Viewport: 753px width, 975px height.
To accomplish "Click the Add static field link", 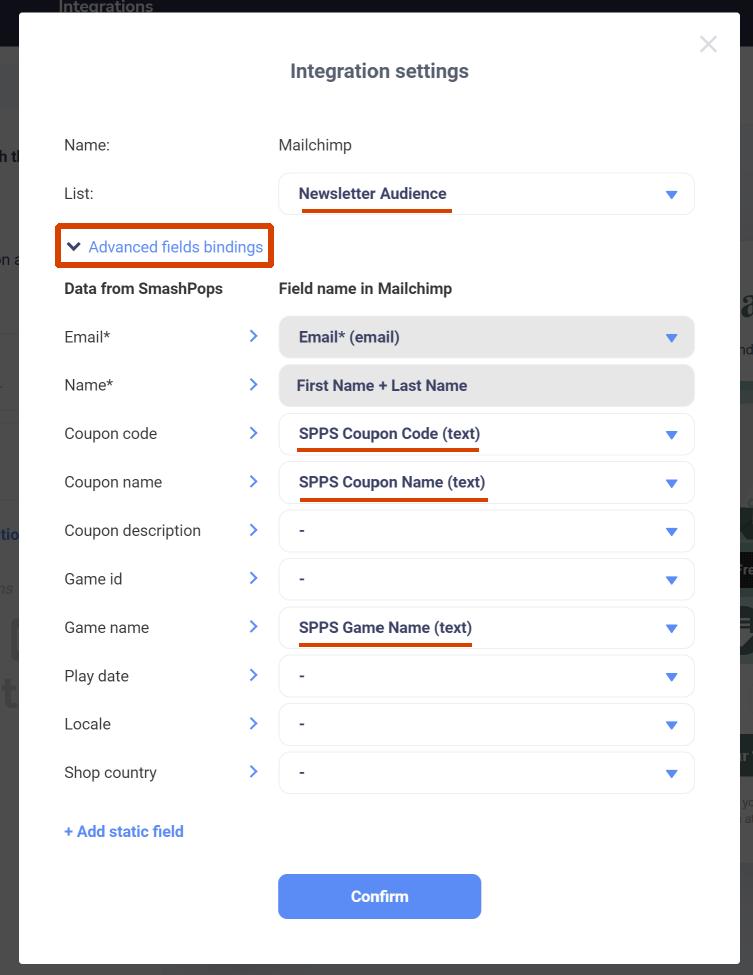I will [124, 831].
